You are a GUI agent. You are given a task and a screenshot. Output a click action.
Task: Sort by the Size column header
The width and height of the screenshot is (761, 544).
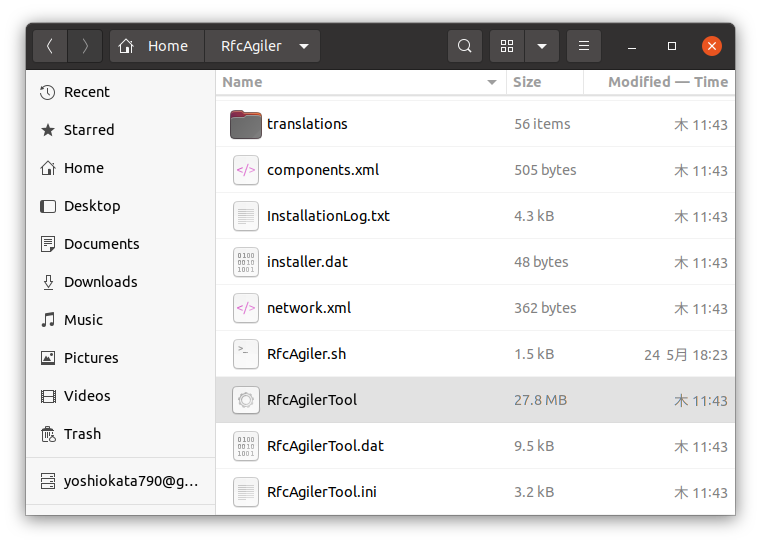tap(527, 82)
